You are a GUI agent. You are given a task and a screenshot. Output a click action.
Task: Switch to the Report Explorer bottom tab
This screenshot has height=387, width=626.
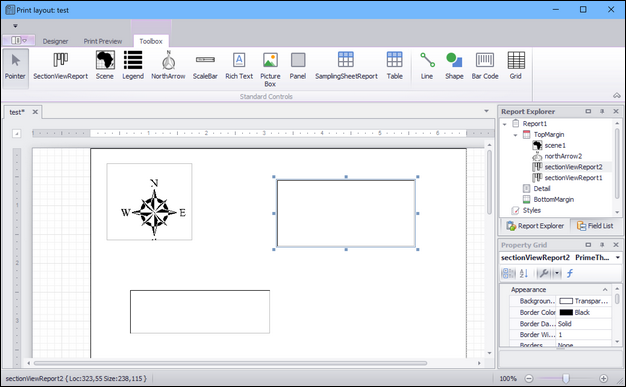pos(535,226)
